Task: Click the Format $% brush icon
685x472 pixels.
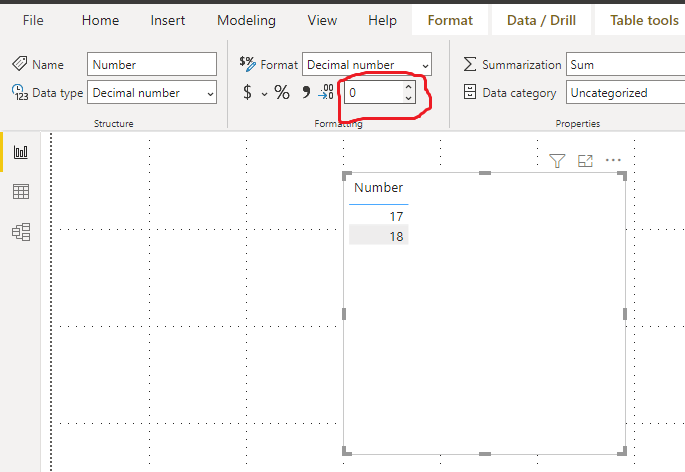Action: [x=247, y=64]
